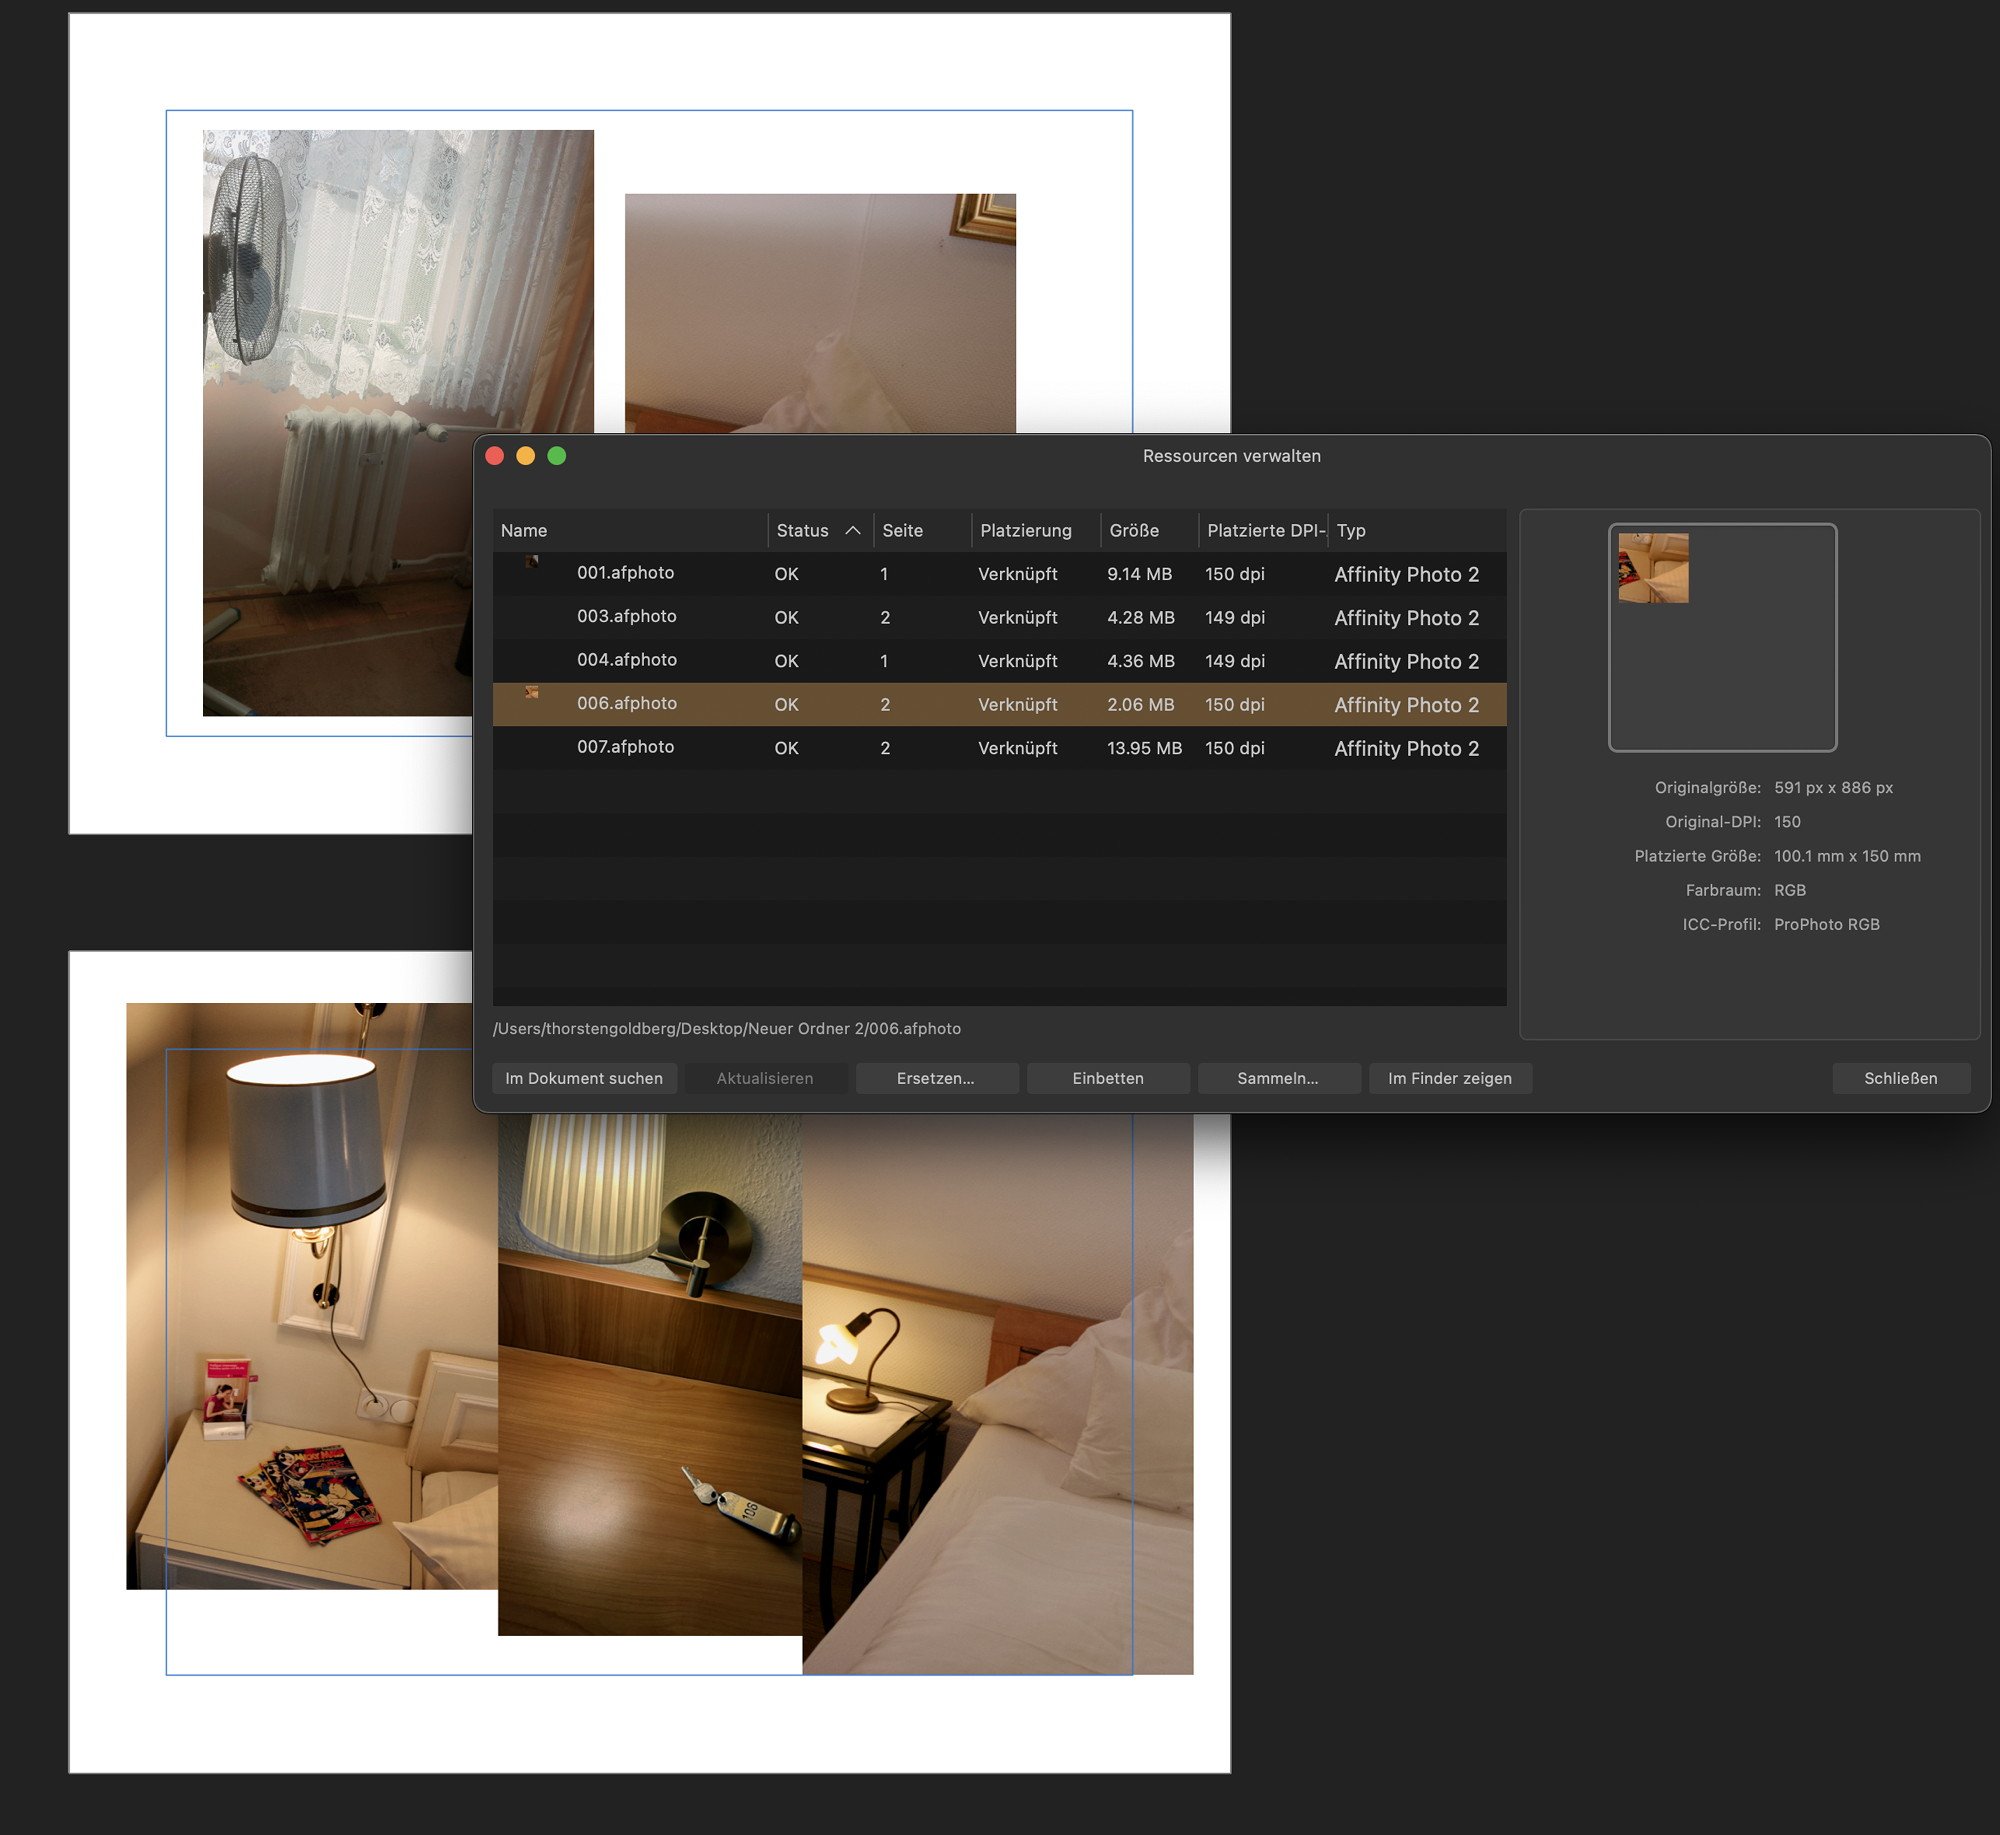This screenshot has width=2000, height=1835.
Task: Click Verknüpft in the 007.afphoto row
Action: pos(1017,748)
